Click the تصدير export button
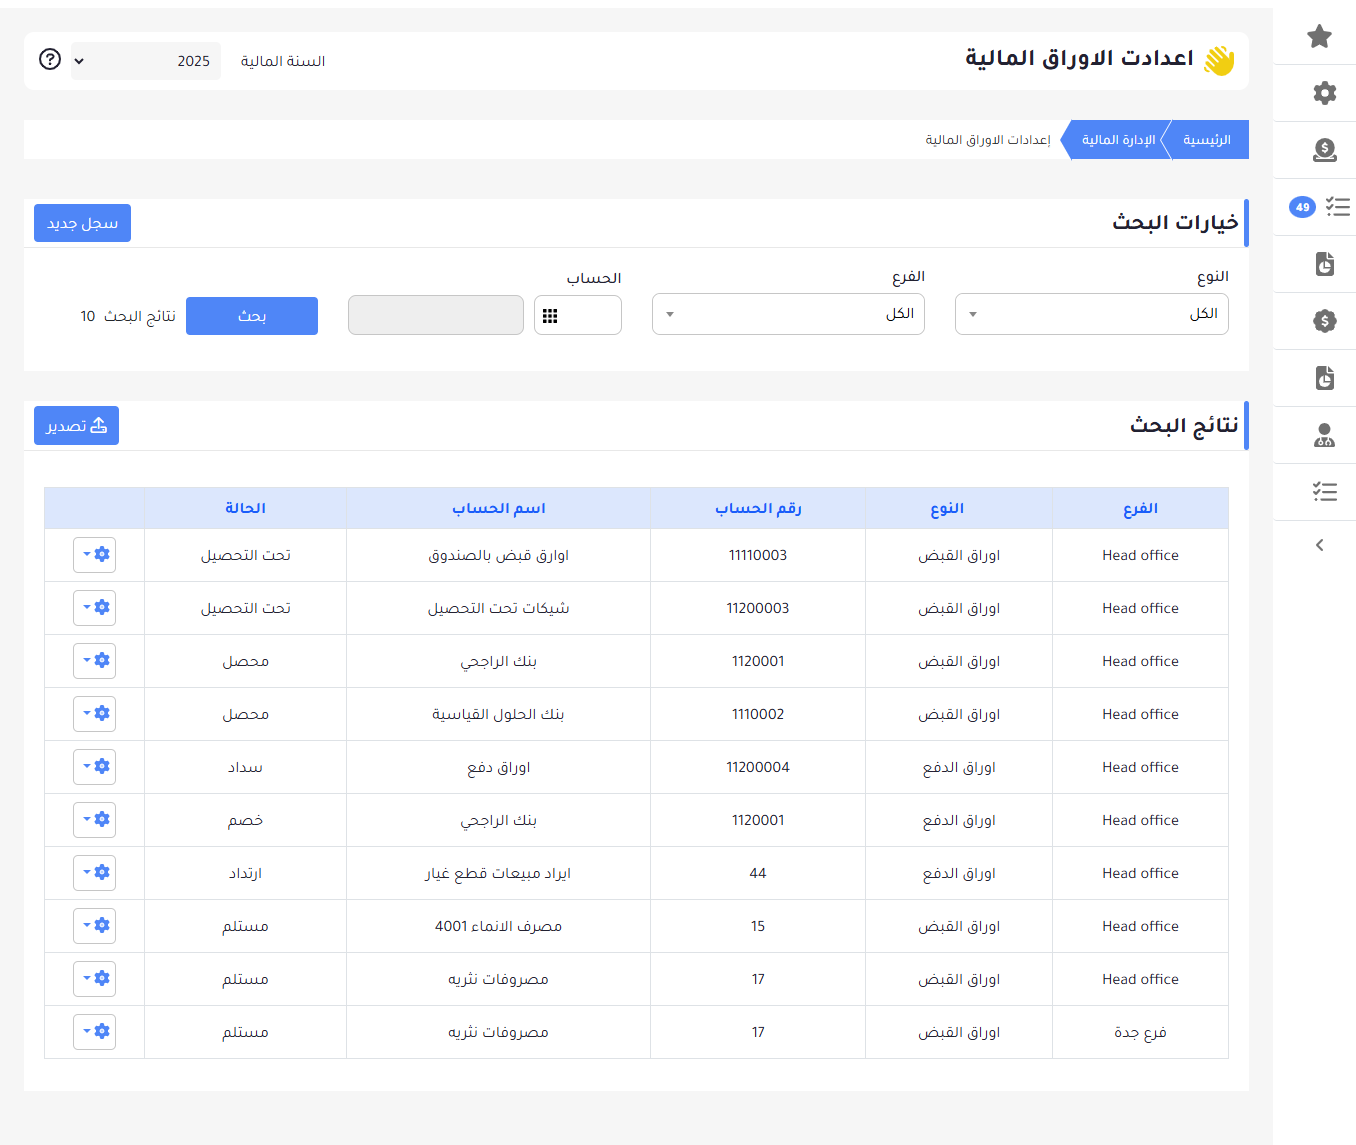The width and height of the screenshot is (1356, 1145). click(x=76, y=426)
